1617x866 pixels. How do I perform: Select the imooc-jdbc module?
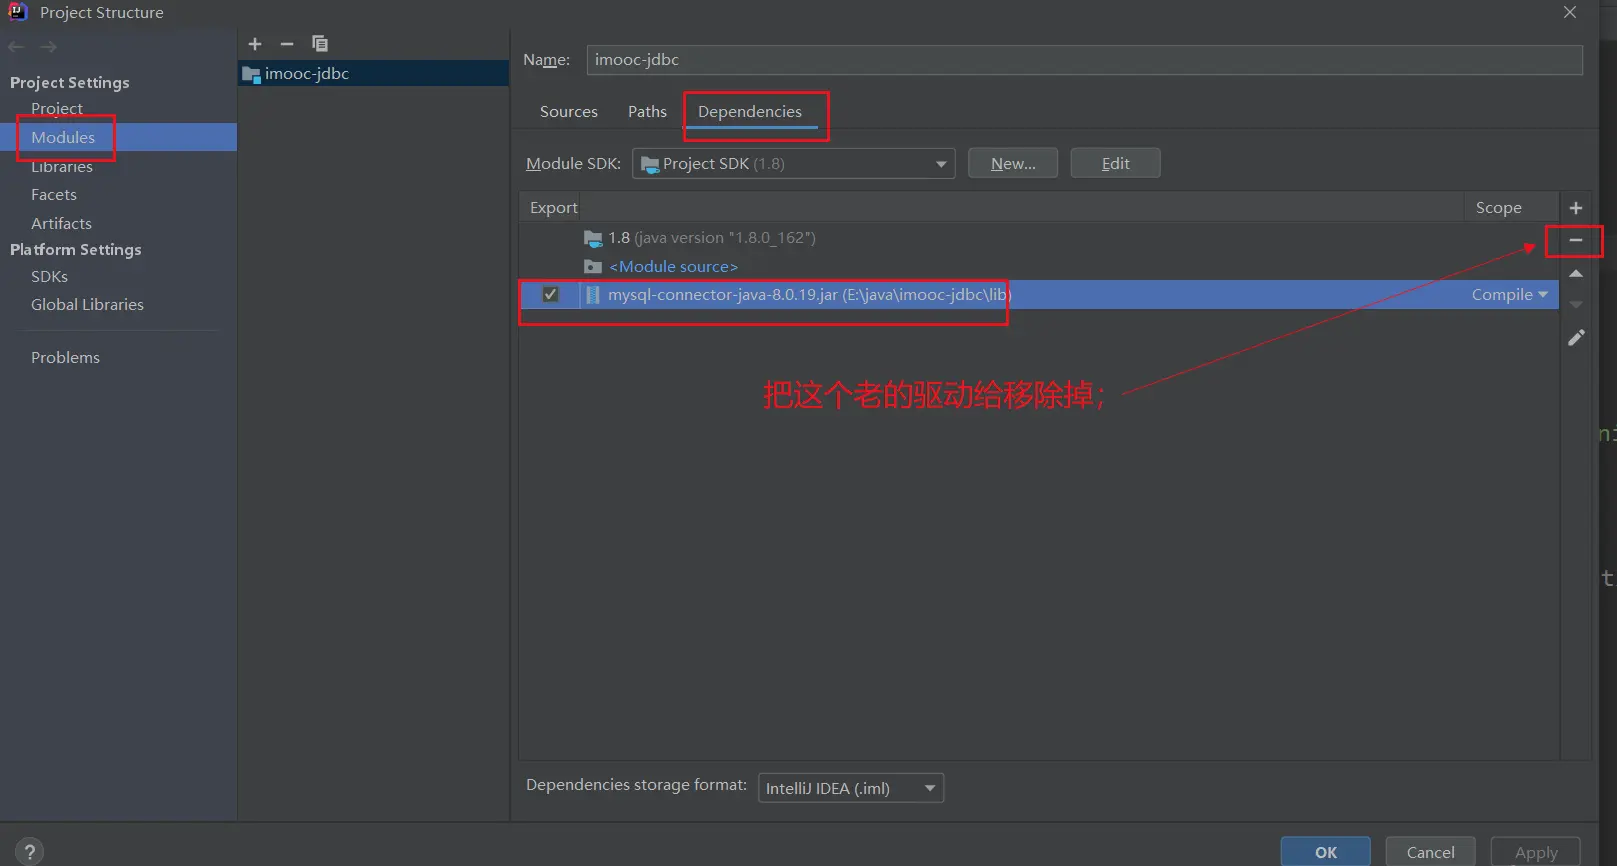tap(306, 74)
